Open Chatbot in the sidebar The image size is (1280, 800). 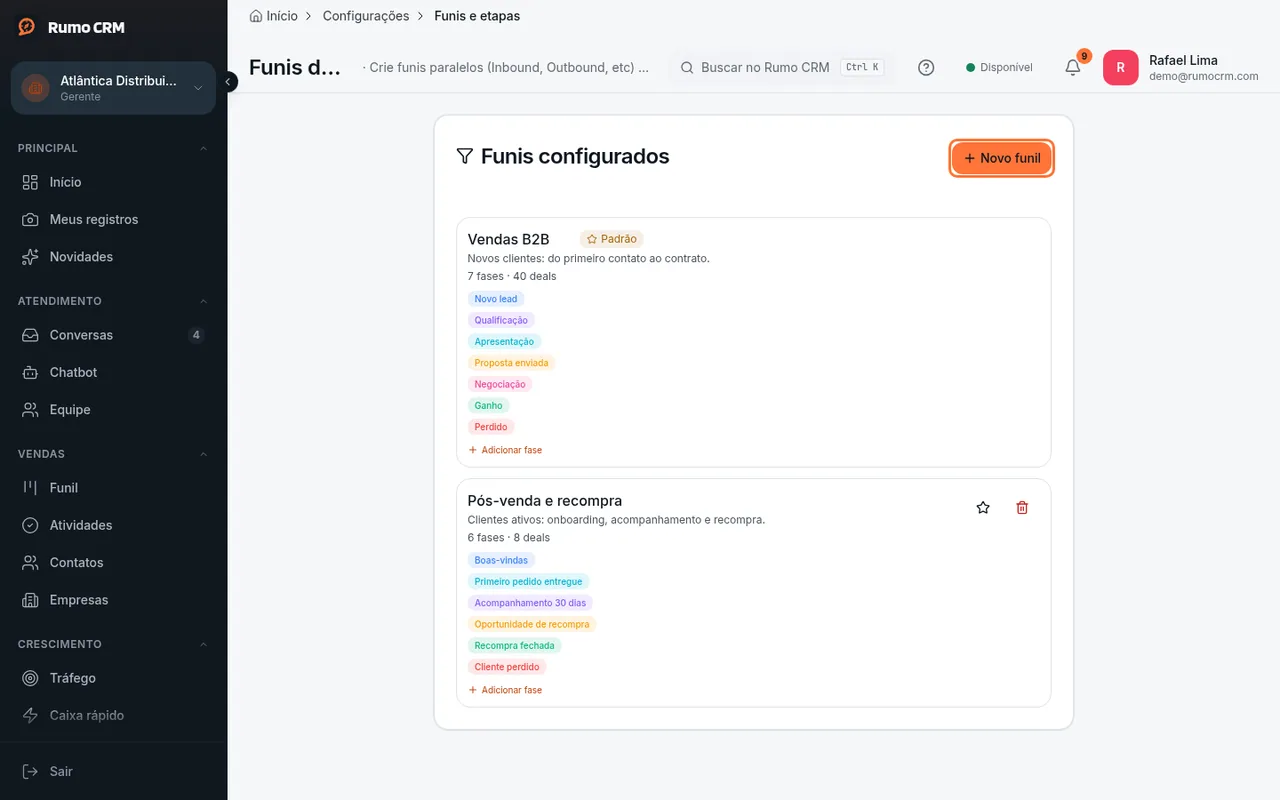(114, 372)
